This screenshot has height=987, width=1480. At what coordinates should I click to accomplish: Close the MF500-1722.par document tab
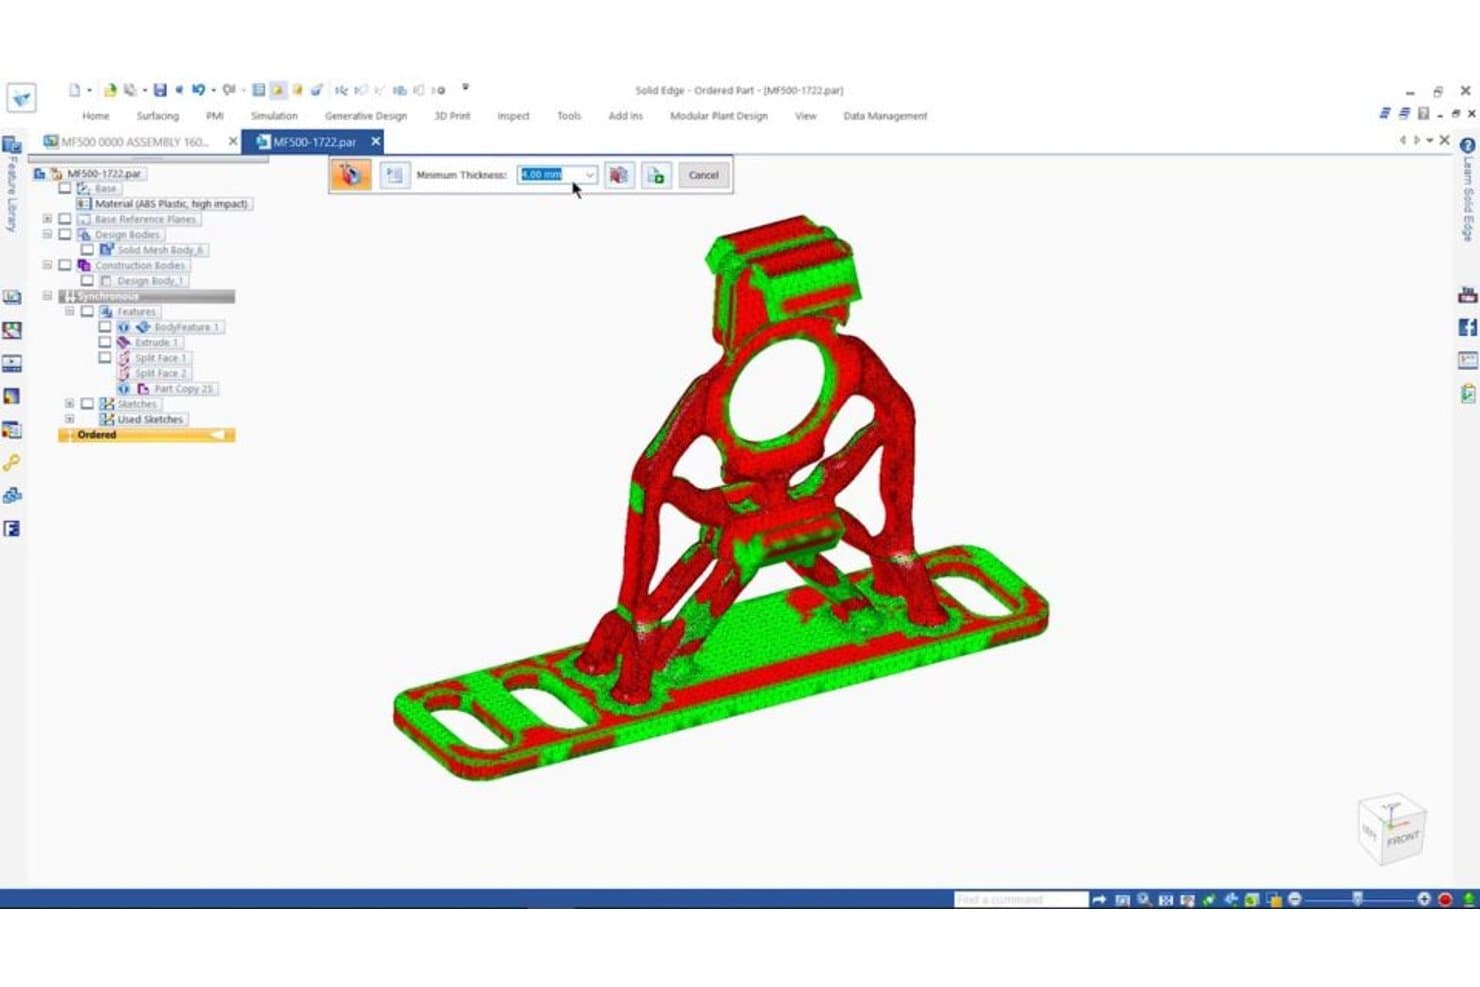click(376, 142)
